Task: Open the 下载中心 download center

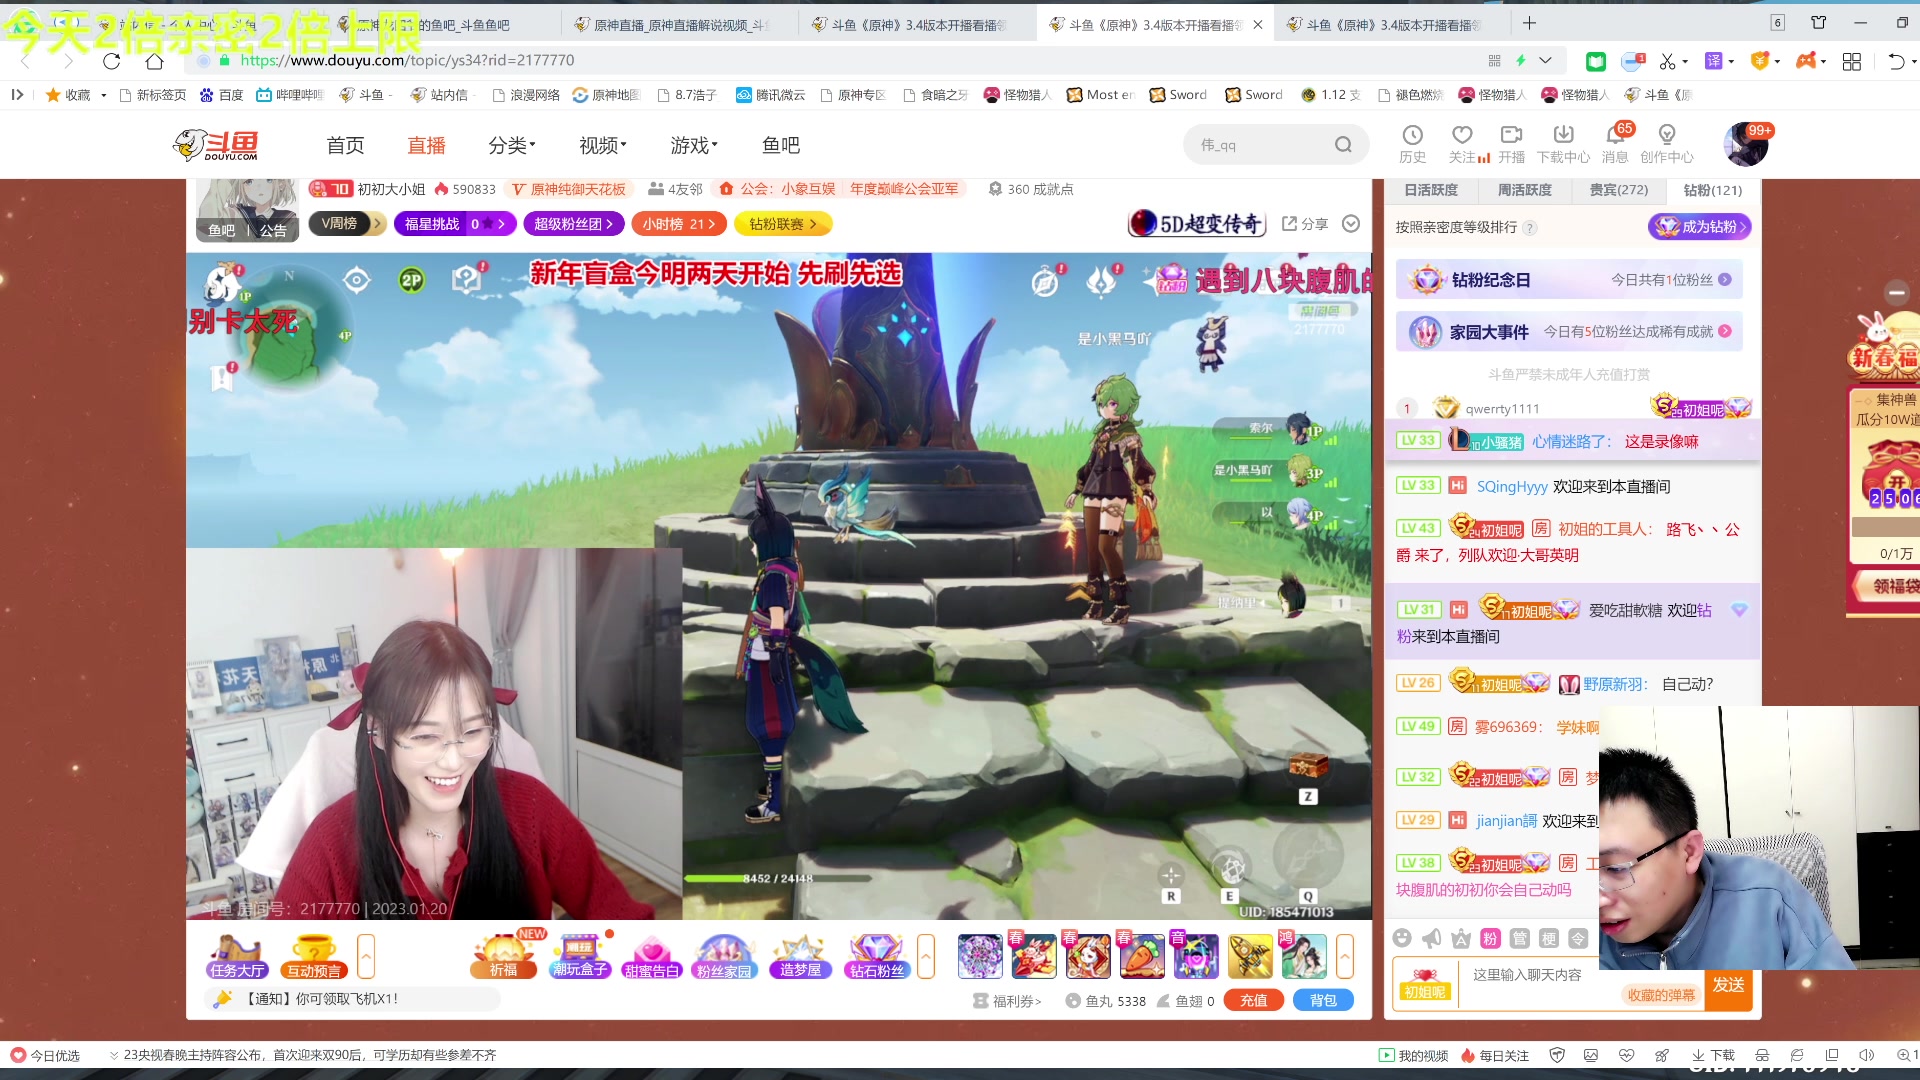Action: (1563, 144)
